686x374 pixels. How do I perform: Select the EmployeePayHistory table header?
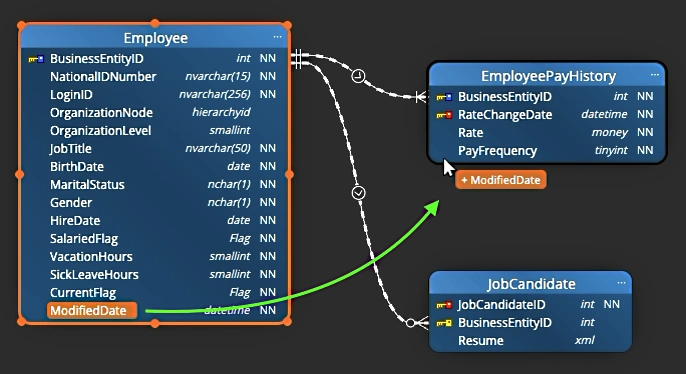coord(548,76)
